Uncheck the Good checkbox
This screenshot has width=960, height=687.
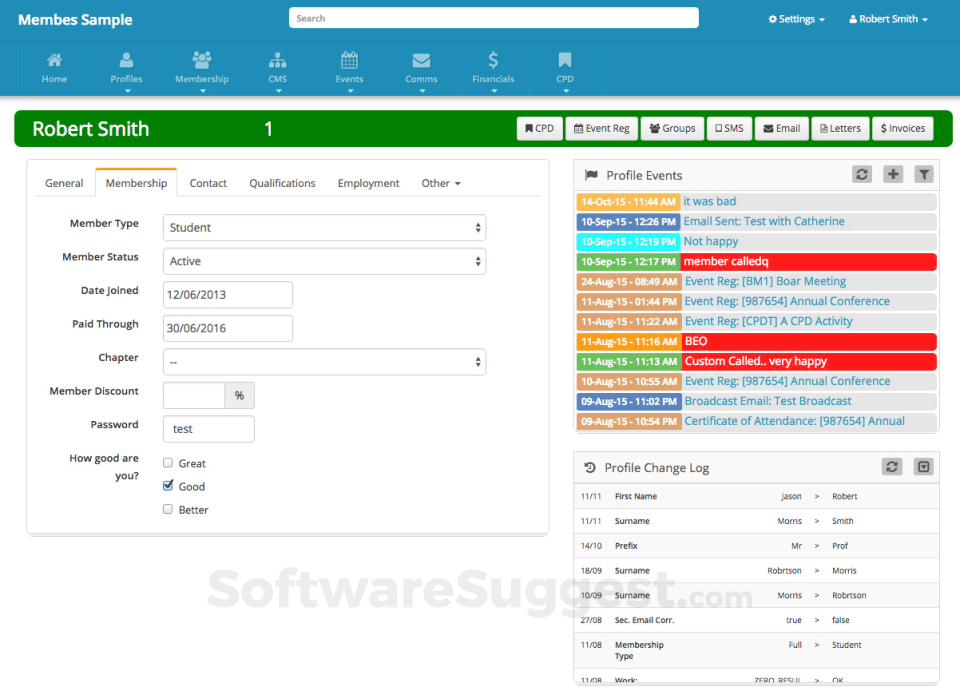pos(167,486)
